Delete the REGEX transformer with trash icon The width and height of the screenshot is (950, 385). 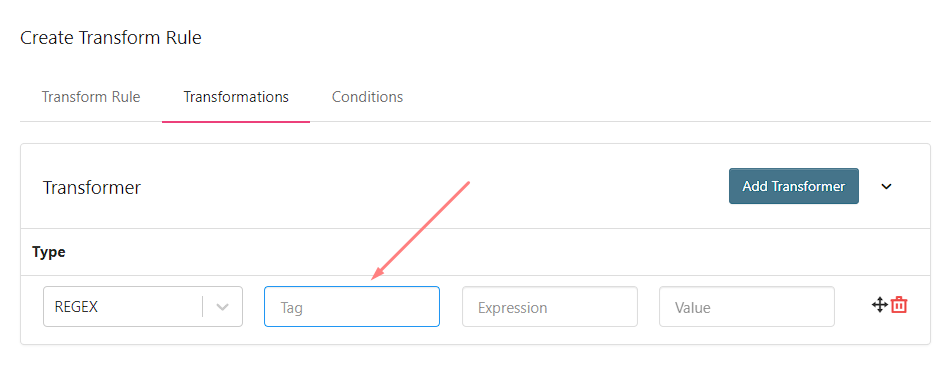tap(899, 305)
